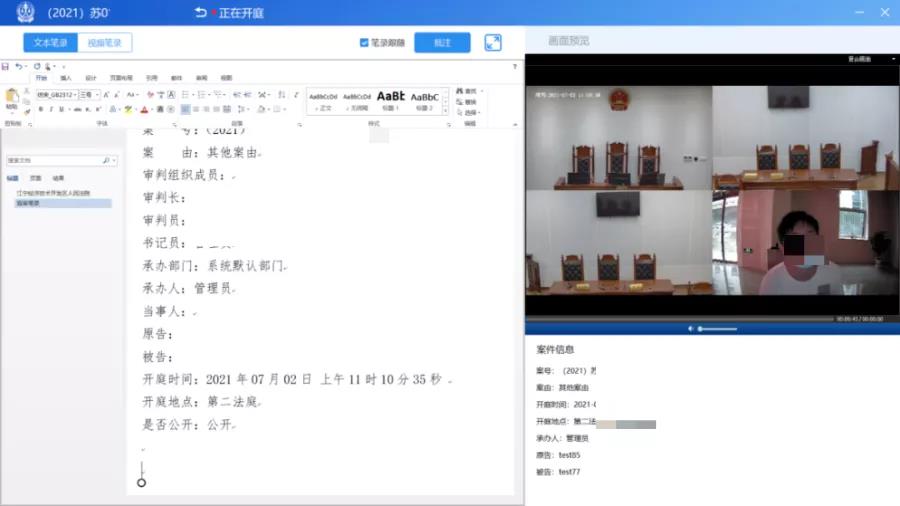This screenshot has width=900, height=506.
Task: Click the back arrow next to 正在开庭
Action: (201, 12)
